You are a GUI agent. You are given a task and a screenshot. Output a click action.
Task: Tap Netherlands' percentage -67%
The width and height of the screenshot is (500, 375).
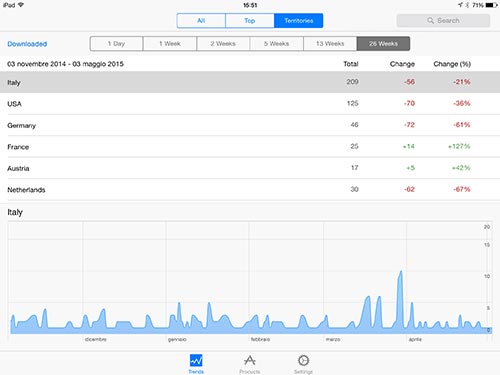click(x=462, y=189)
